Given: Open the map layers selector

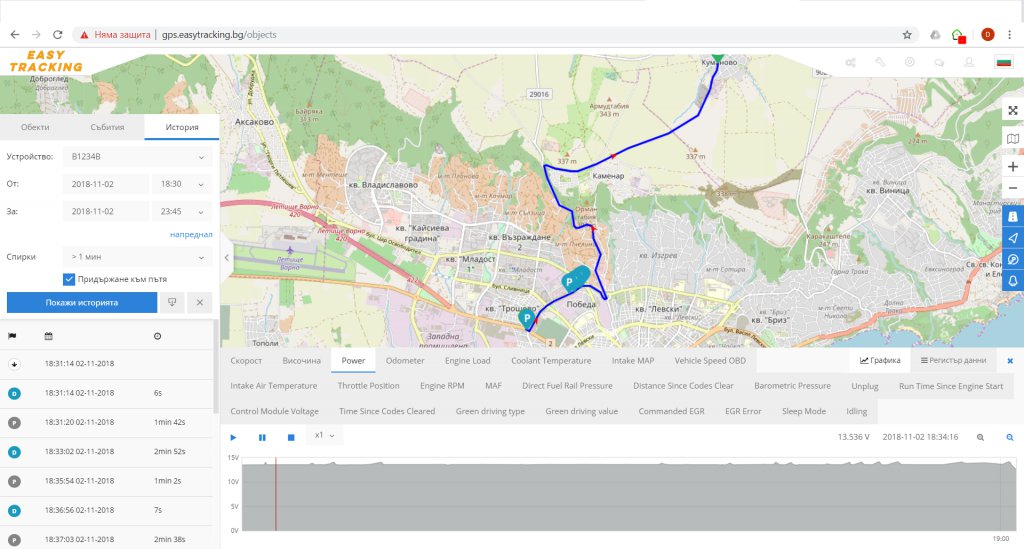Looking at the screenshot, I should (1012, 139).
